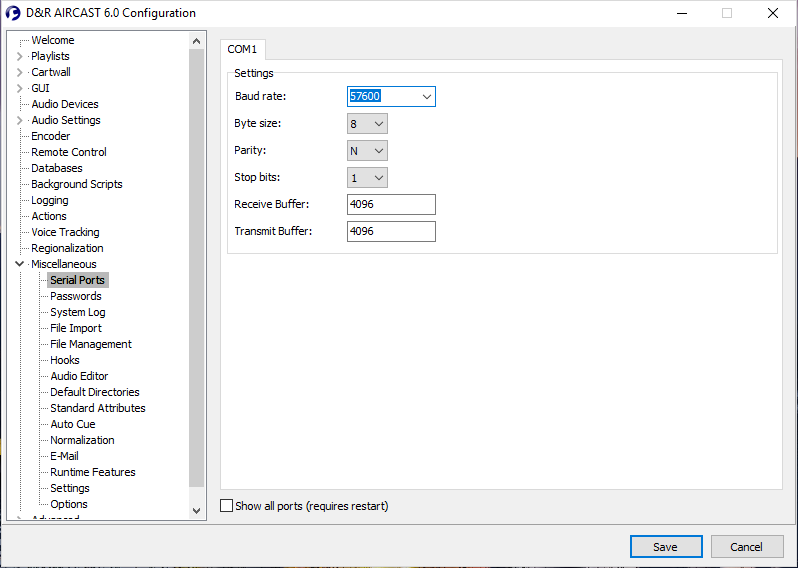Viewport: 798px width, 568px height.
Task: Collapse the Miscellaneous tree node
Action: pyautogui.click(x=19, y=264)
